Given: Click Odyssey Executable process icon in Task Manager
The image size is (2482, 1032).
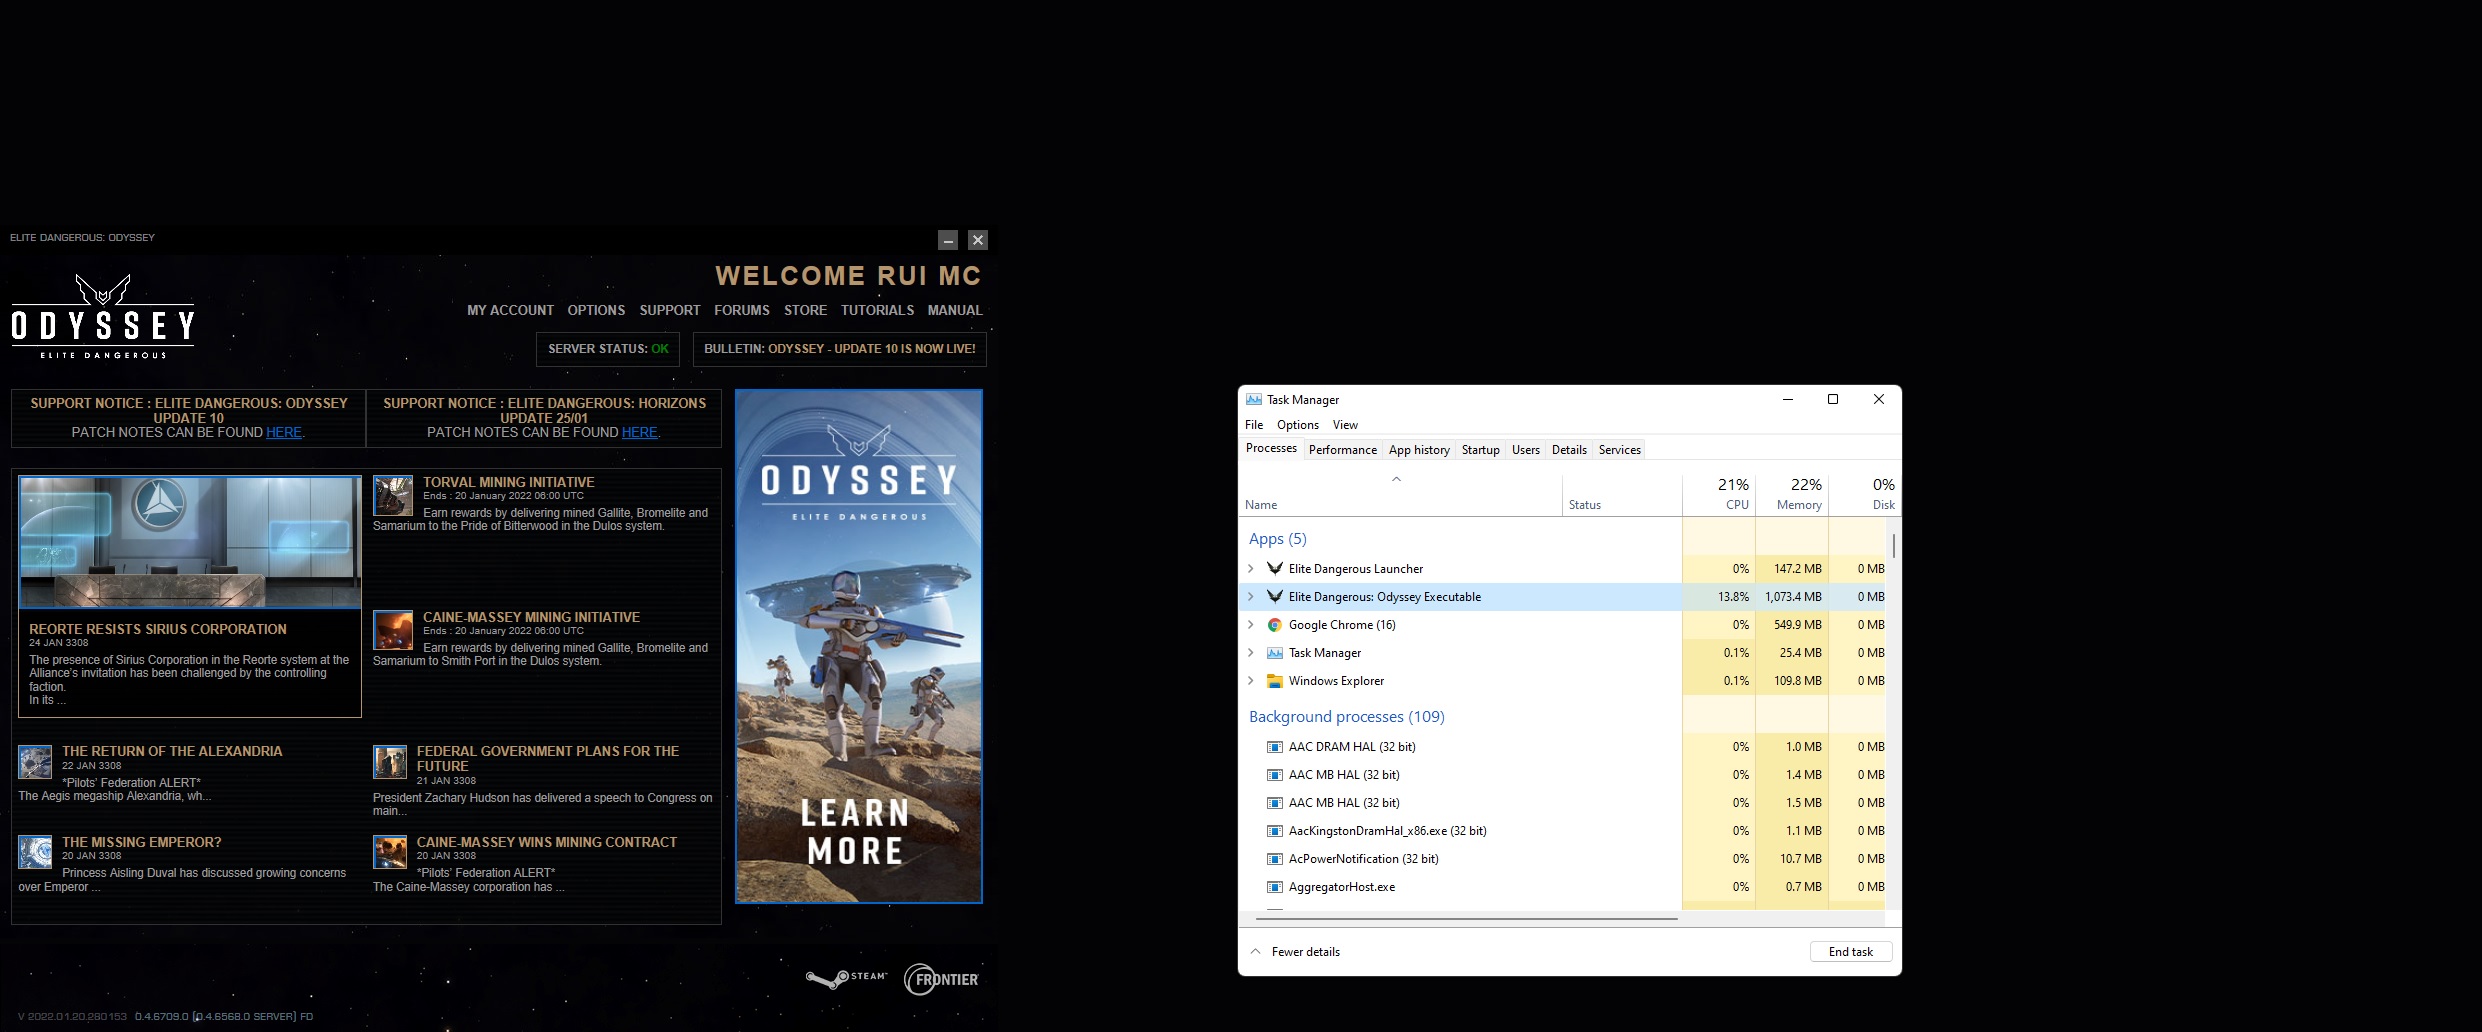Looking at the screenshot, I should tap(1275, 597).
